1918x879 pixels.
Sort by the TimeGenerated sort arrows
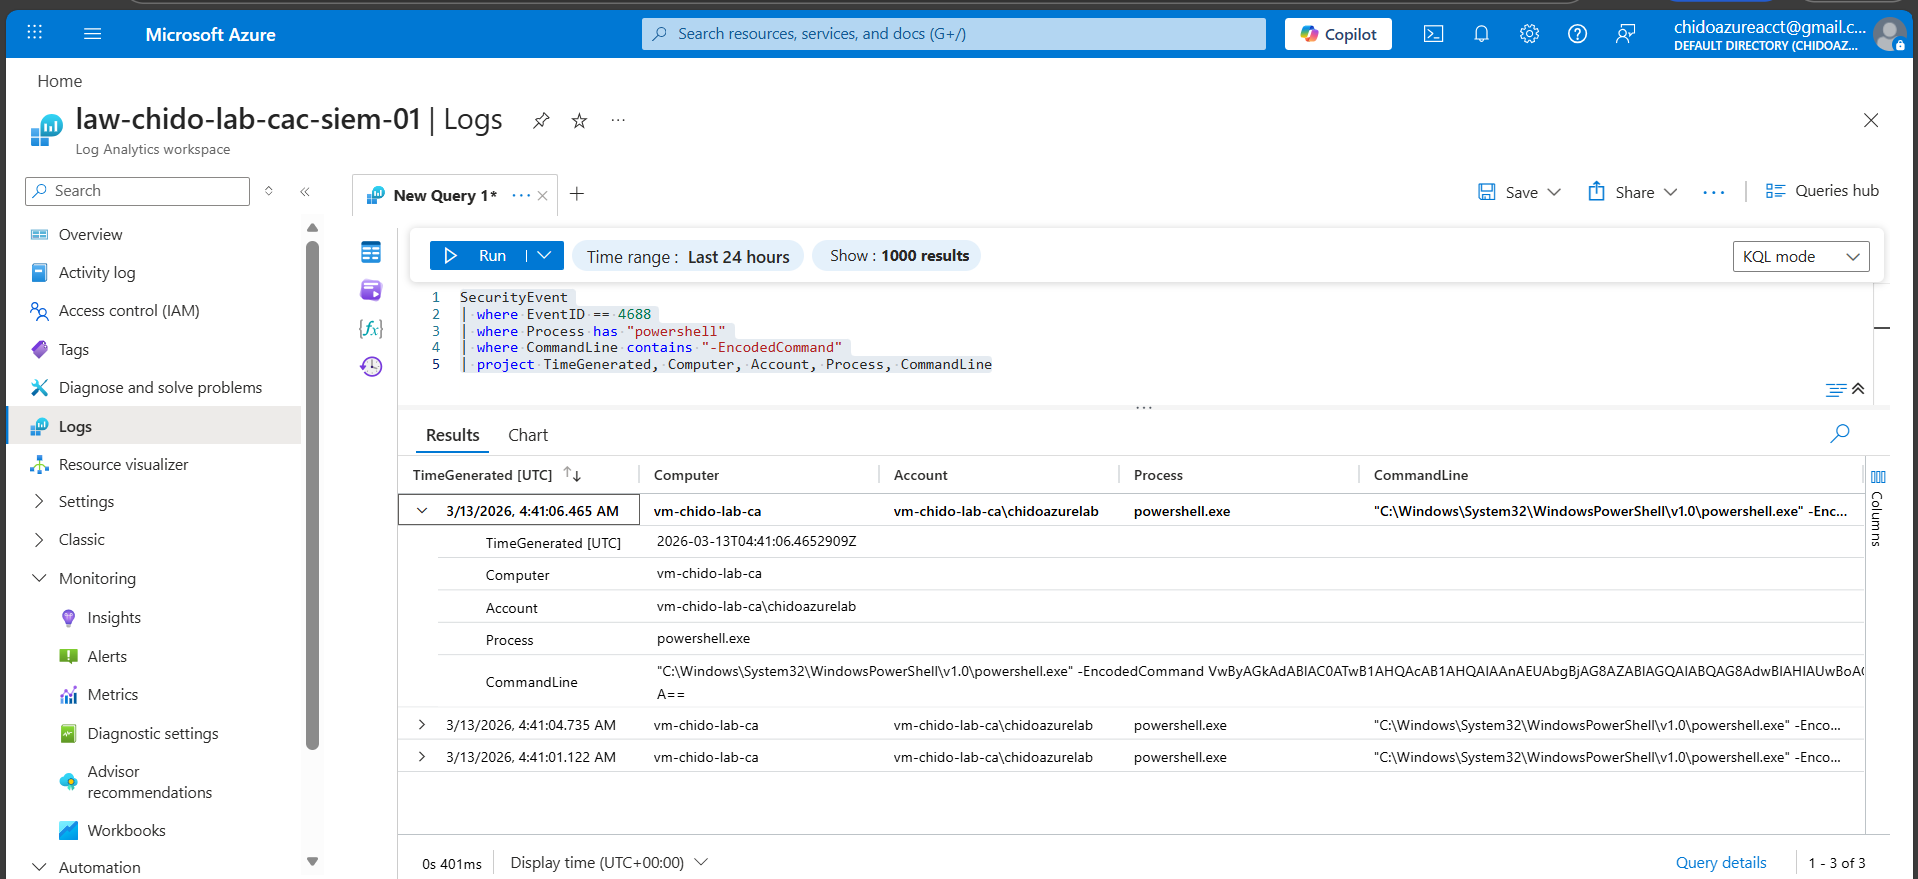coord(572,474)
